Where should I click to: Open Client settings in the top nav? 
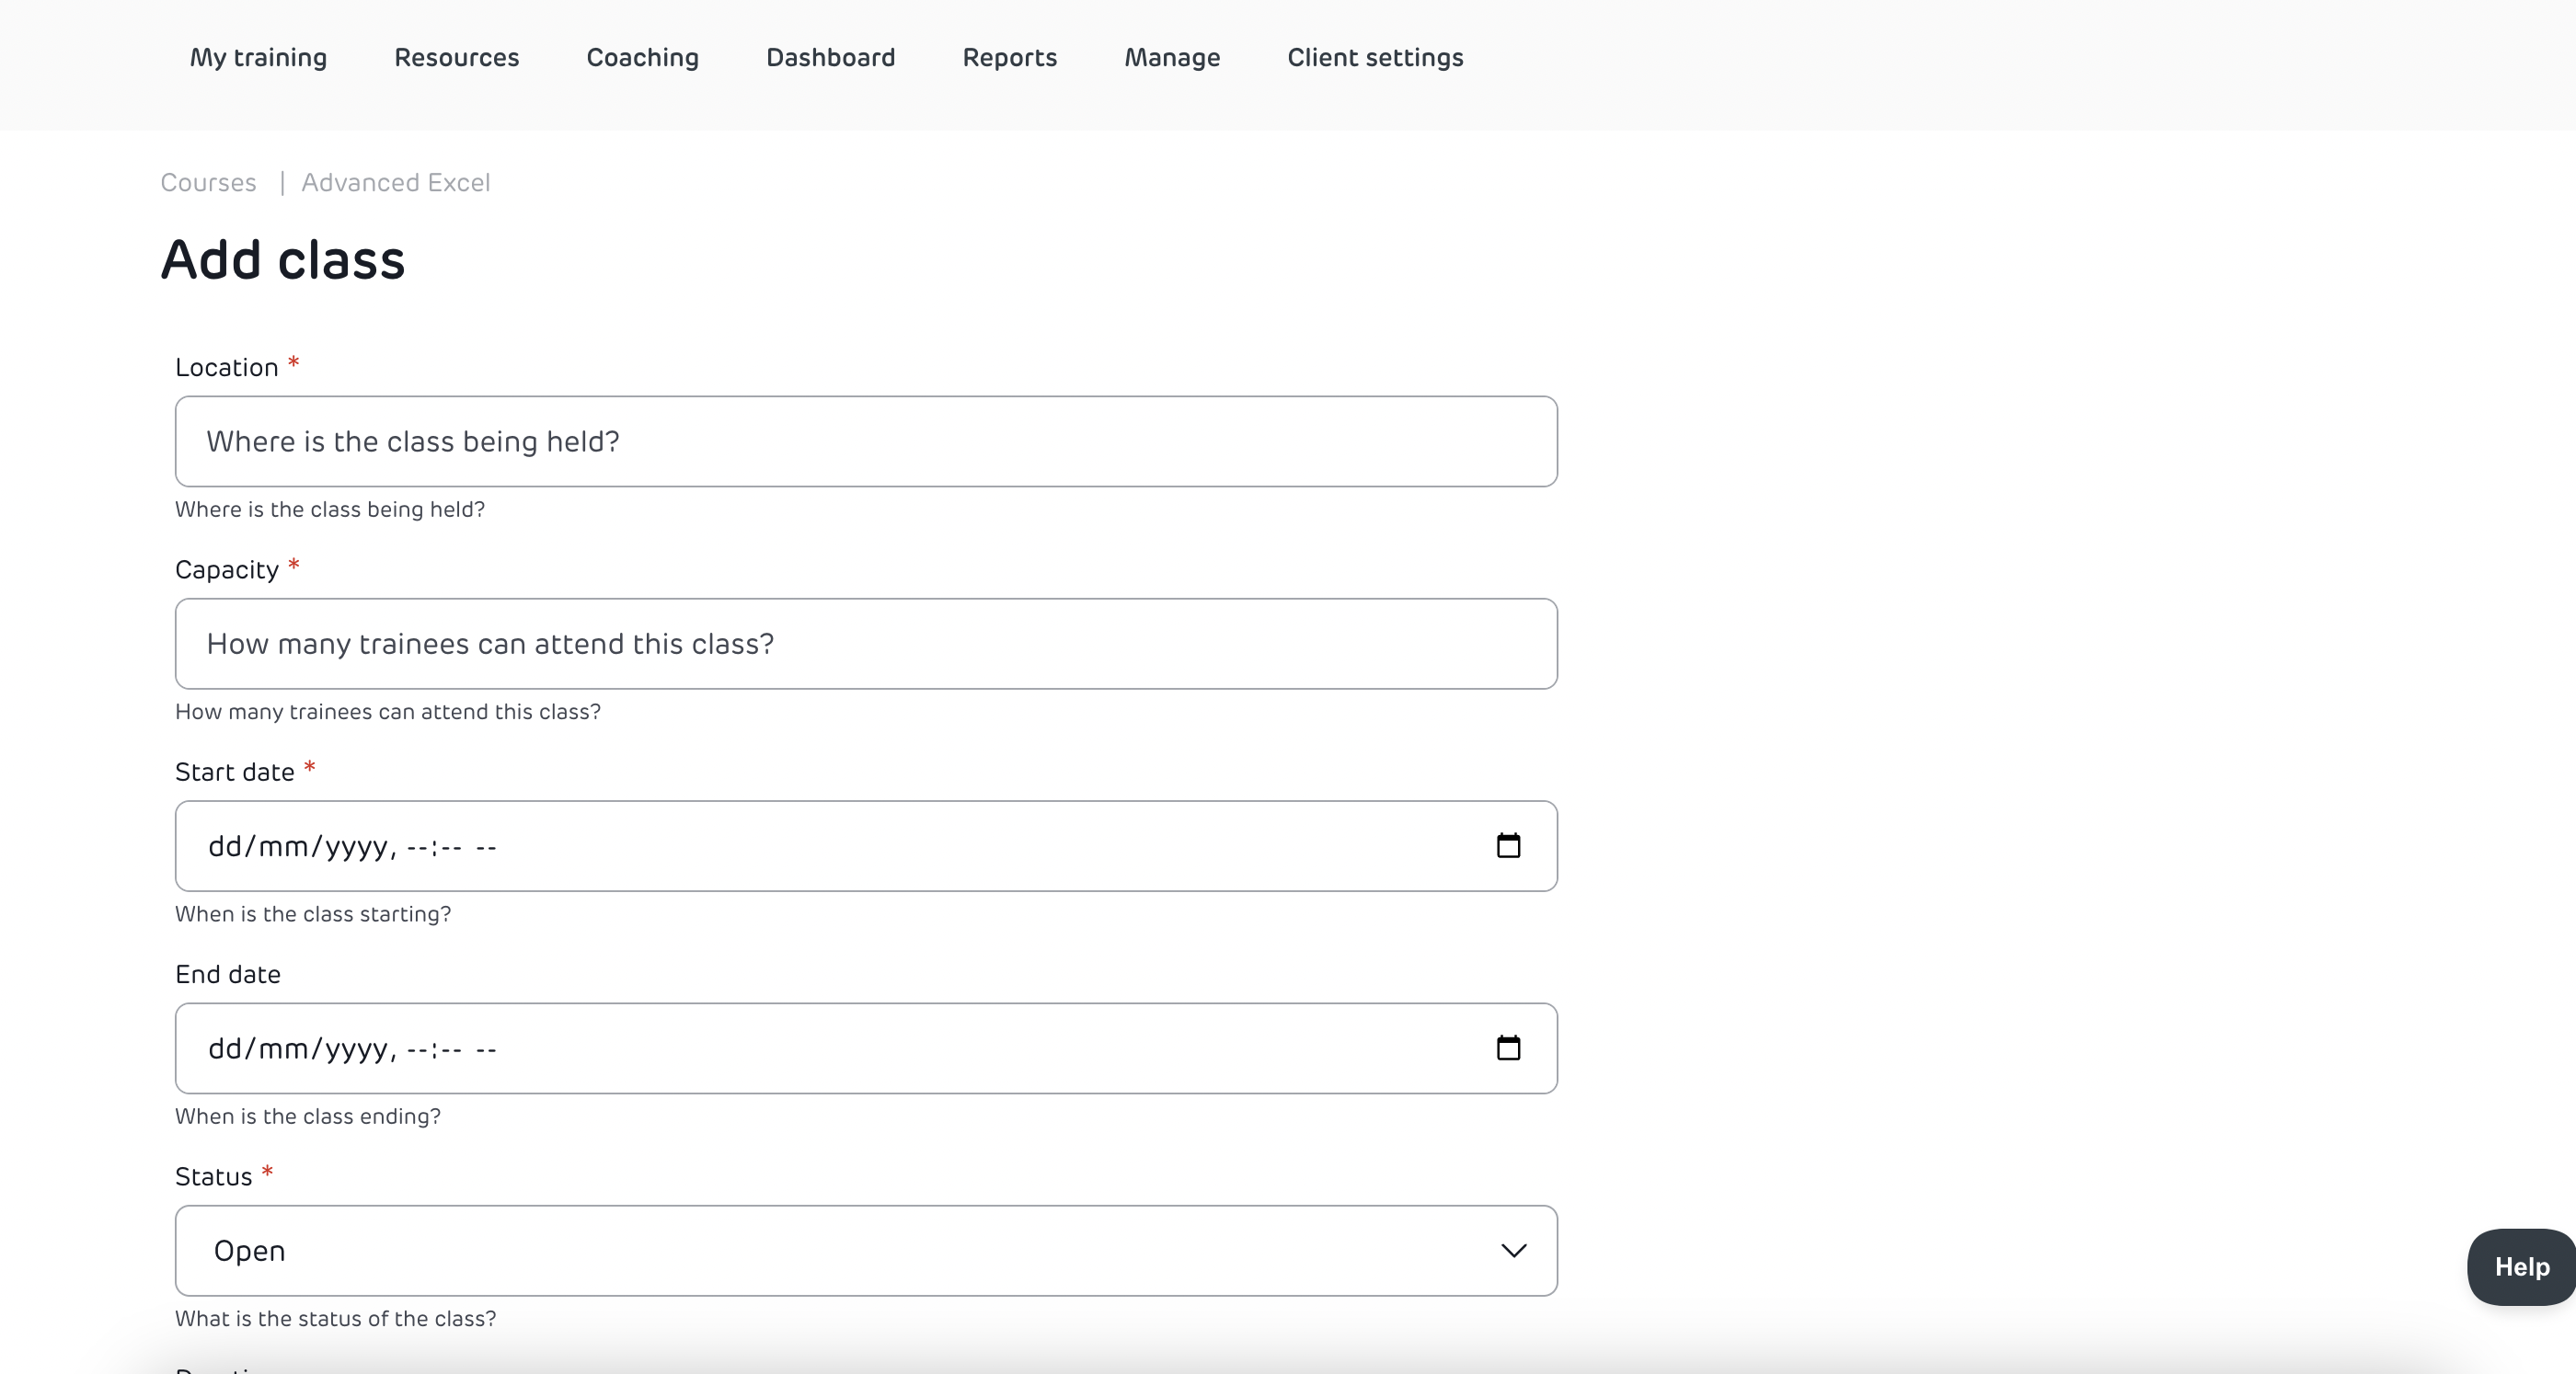pyautogui.click(x=1375, y=58)
